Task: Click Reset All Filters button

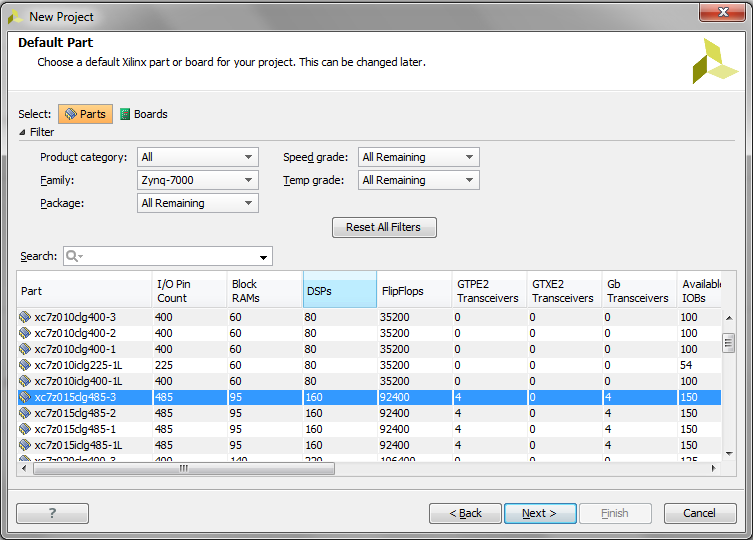Action: (384, 227)
